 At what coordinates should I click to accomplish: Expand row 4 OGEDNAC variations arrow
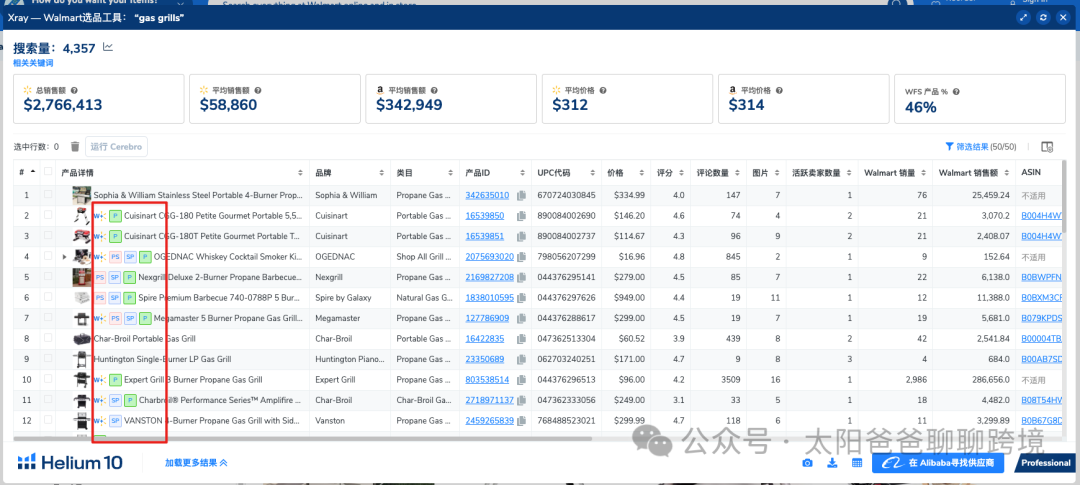click(65, 257)
